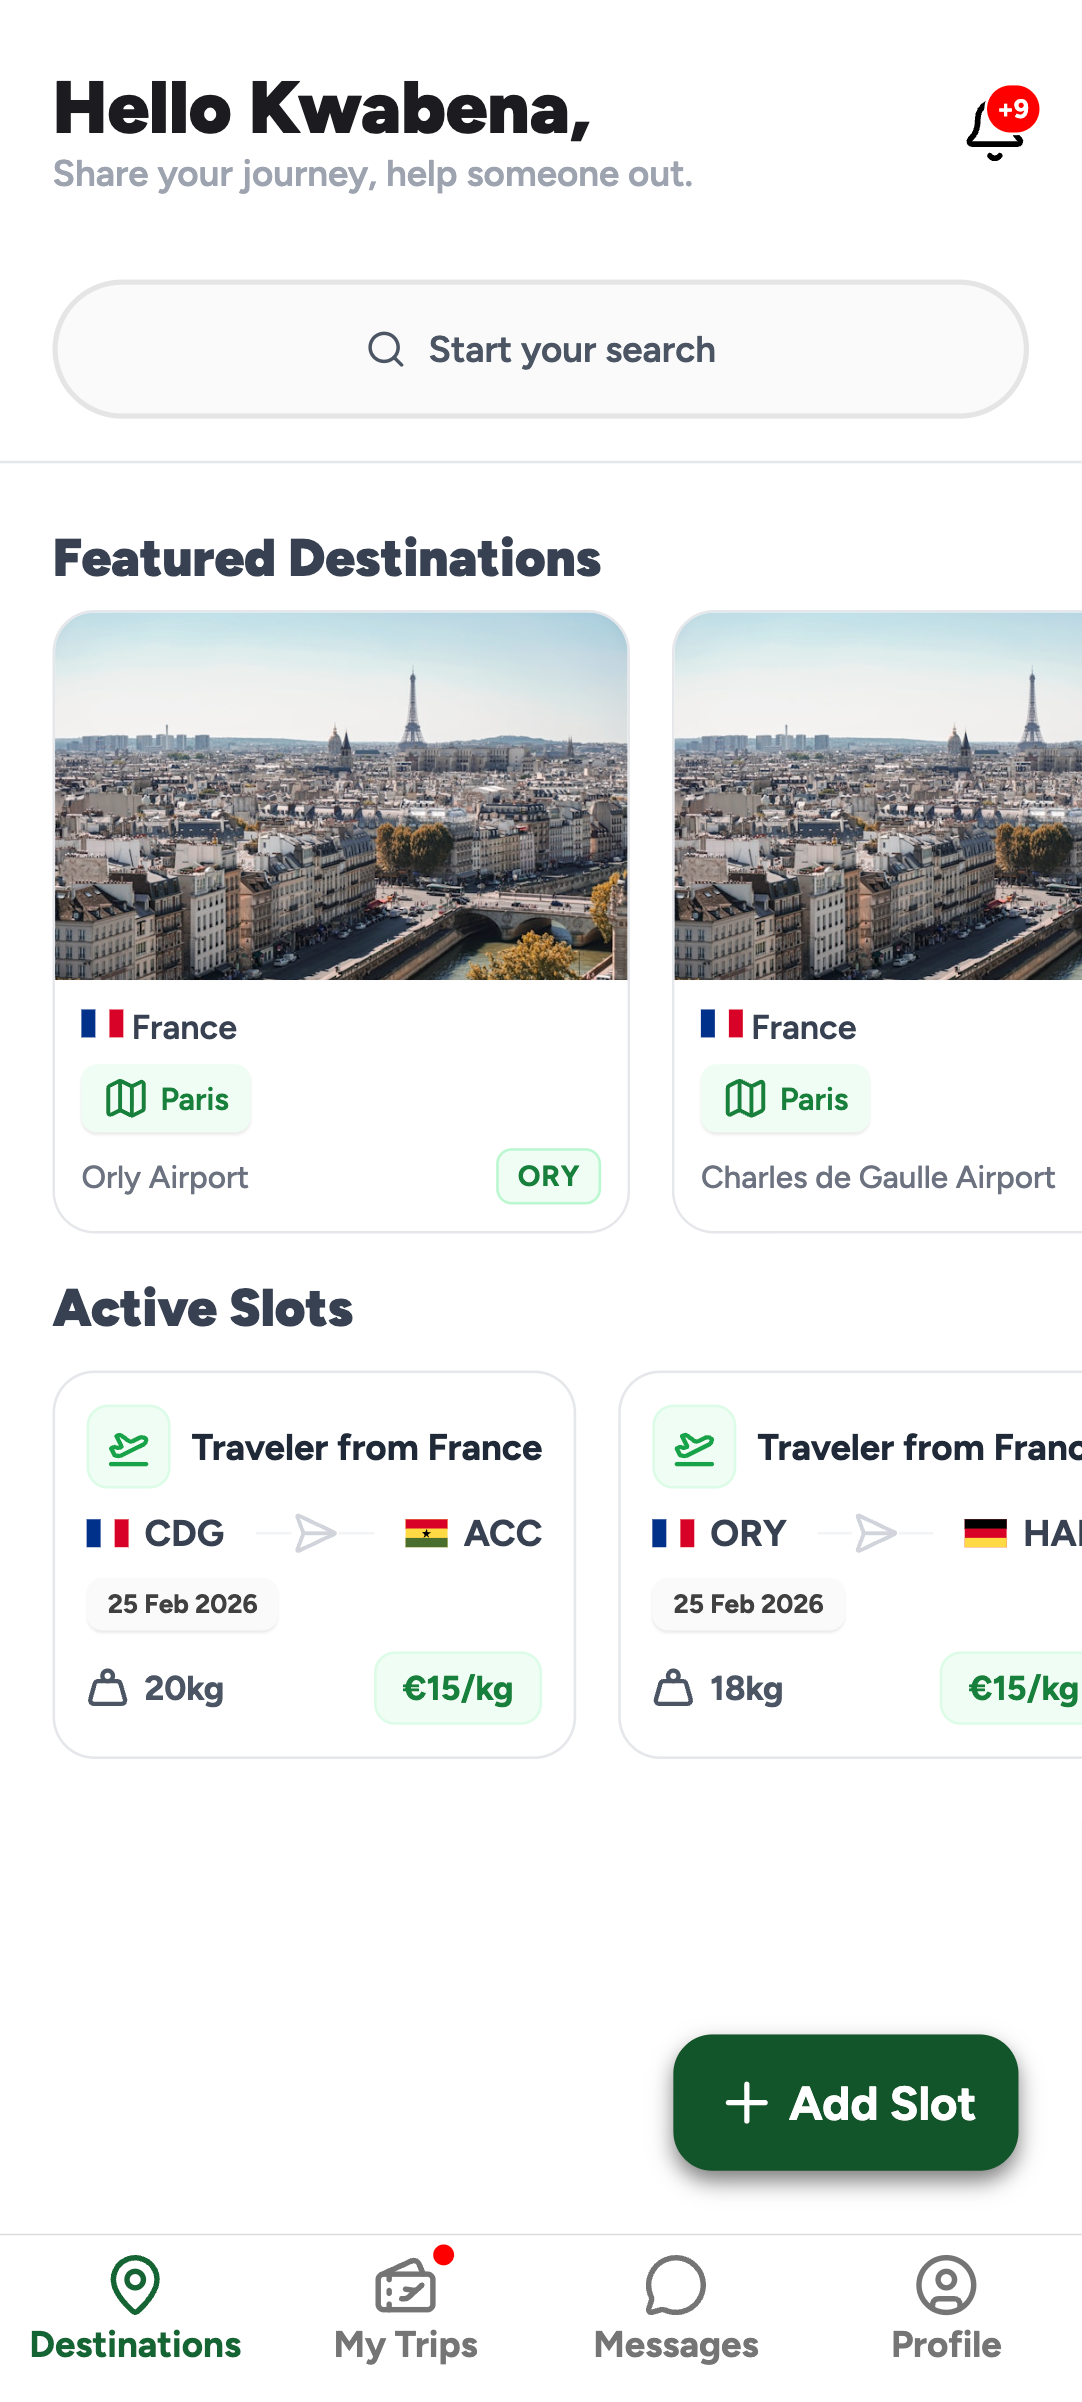Image resolution: width=1082 pixels, height=2402 pixels.
Task: Tap the Ghana flag next to ACC
Action: pyautogui.click(x=426, y=1533)
